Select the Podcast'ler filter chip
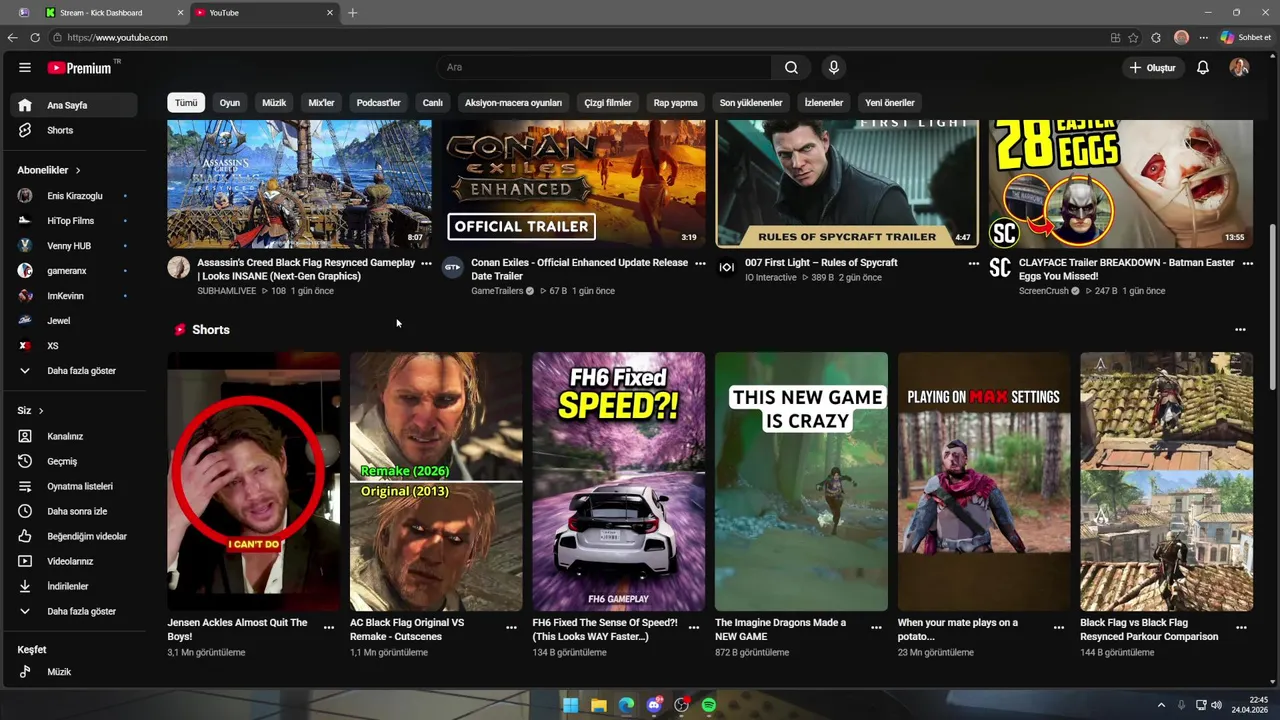This screenshot has width=1280, height=720. 378,103
